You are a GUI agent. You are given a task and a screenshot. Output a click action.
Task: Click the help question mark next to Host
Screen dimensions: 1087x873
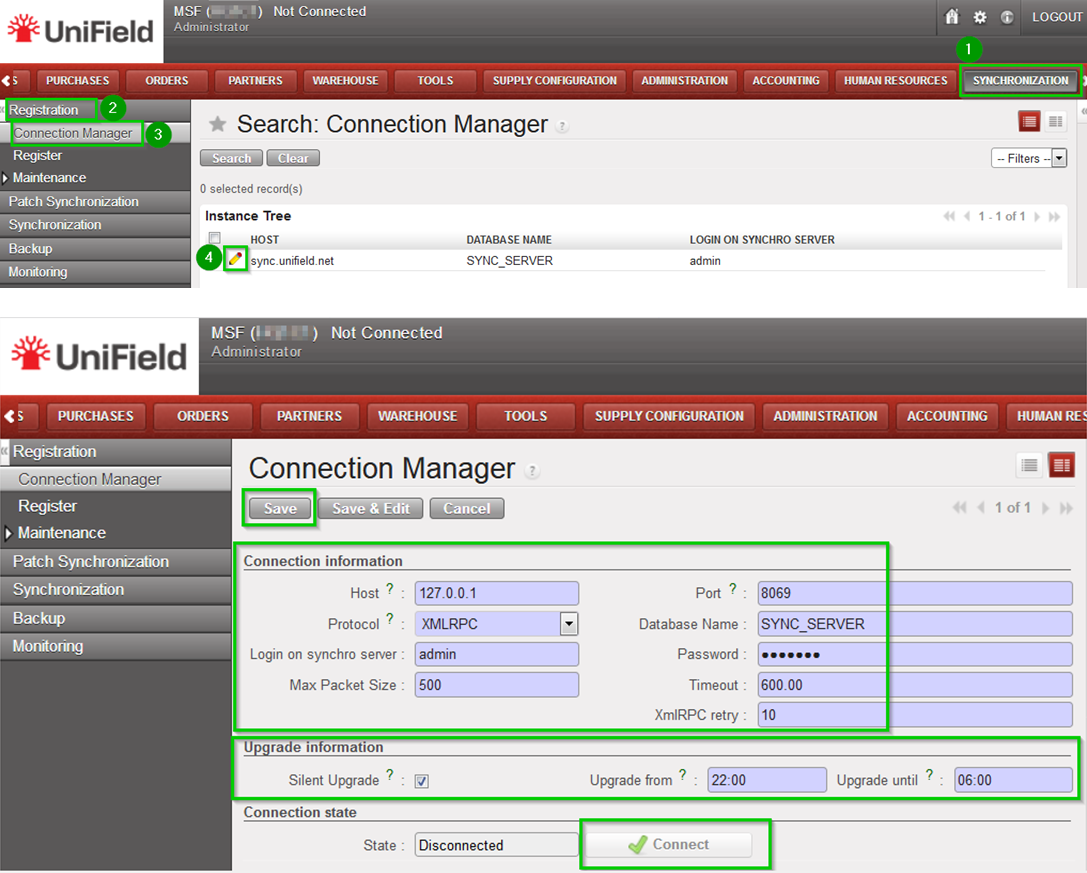390,589
